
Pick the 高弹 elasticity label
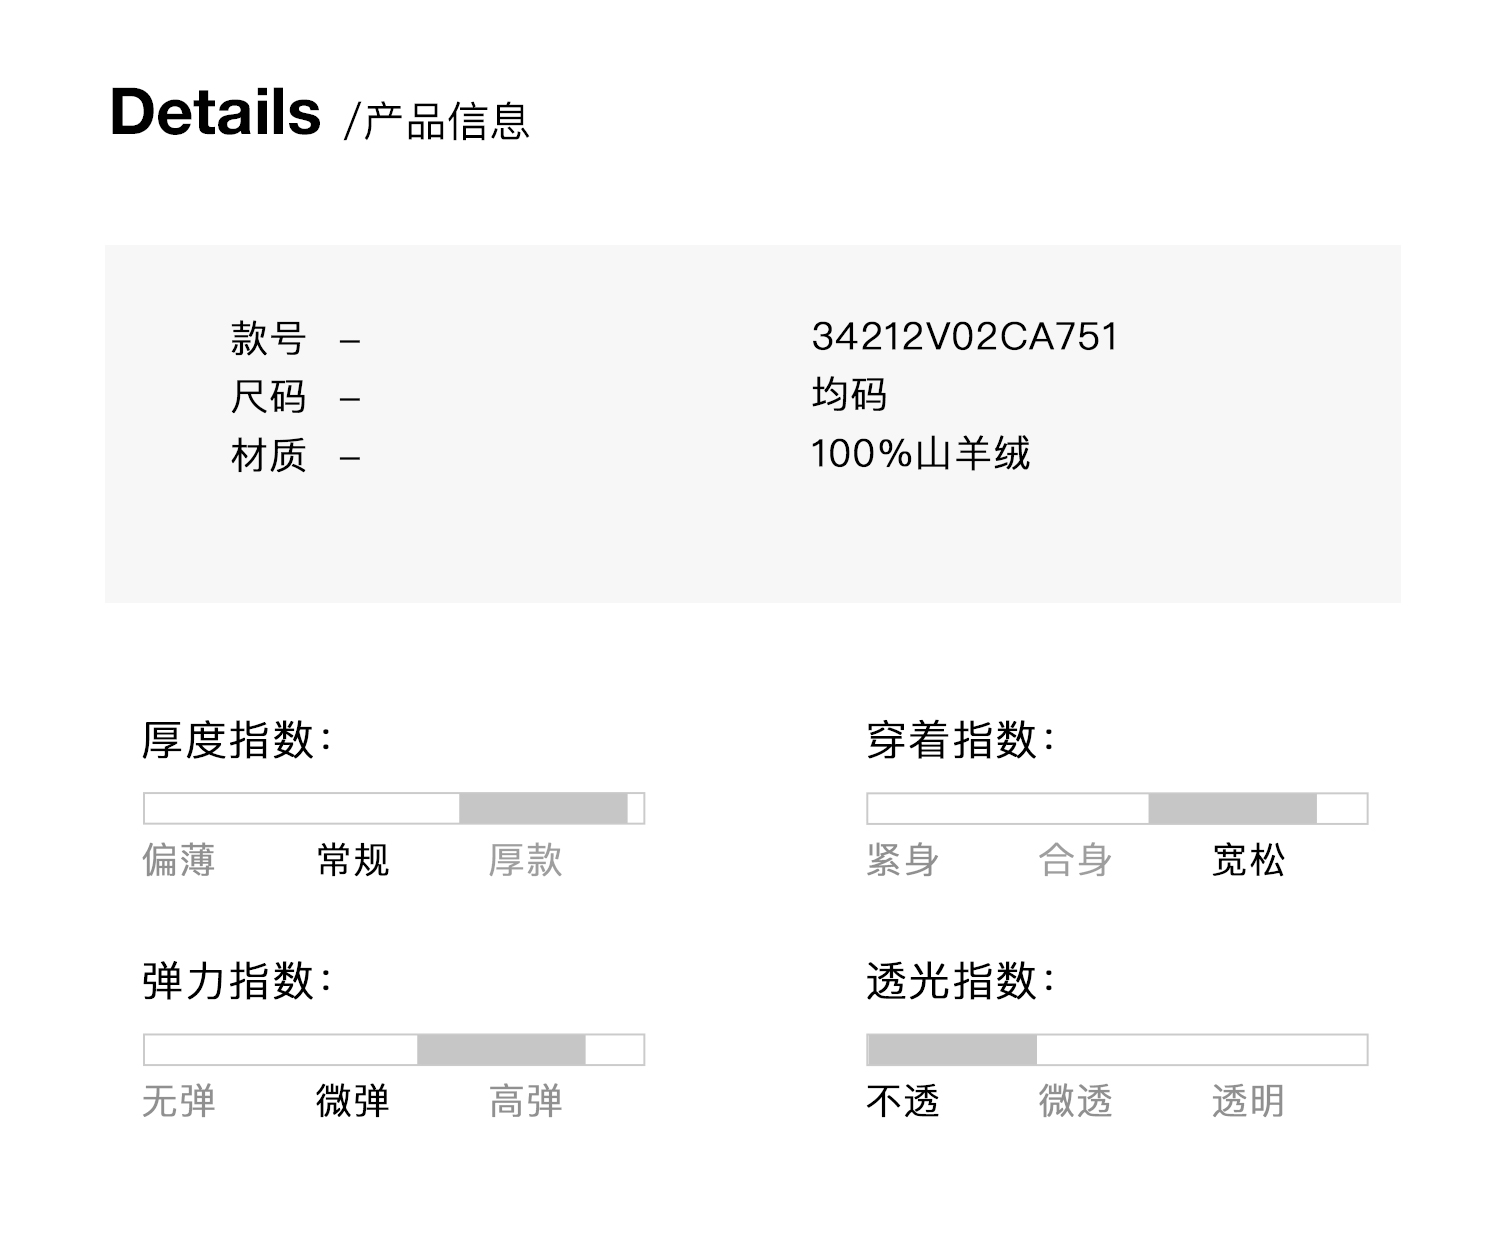[525, 1101]
